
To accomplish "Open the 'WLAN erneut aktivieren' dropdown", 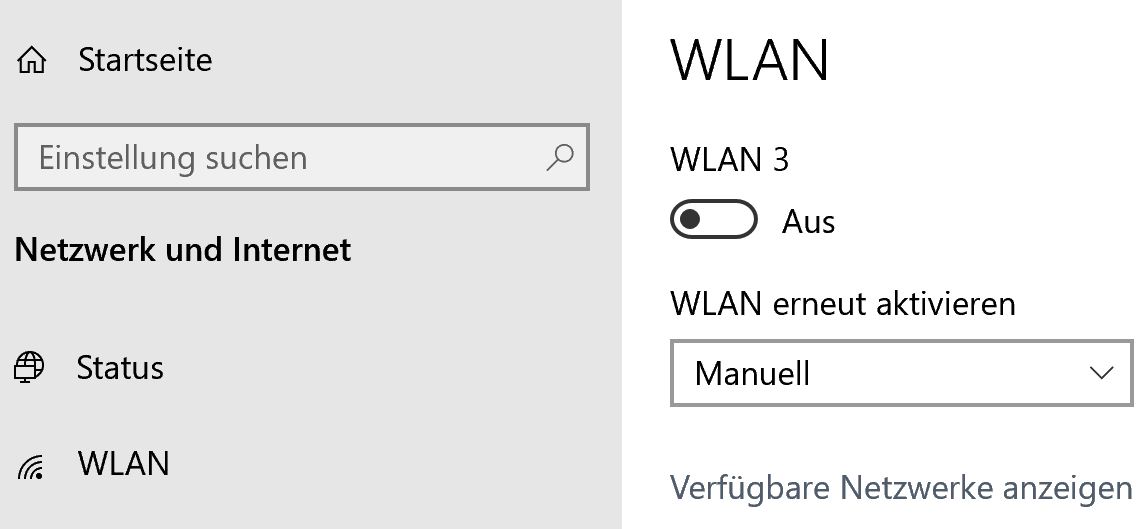I will click(901, 373).
